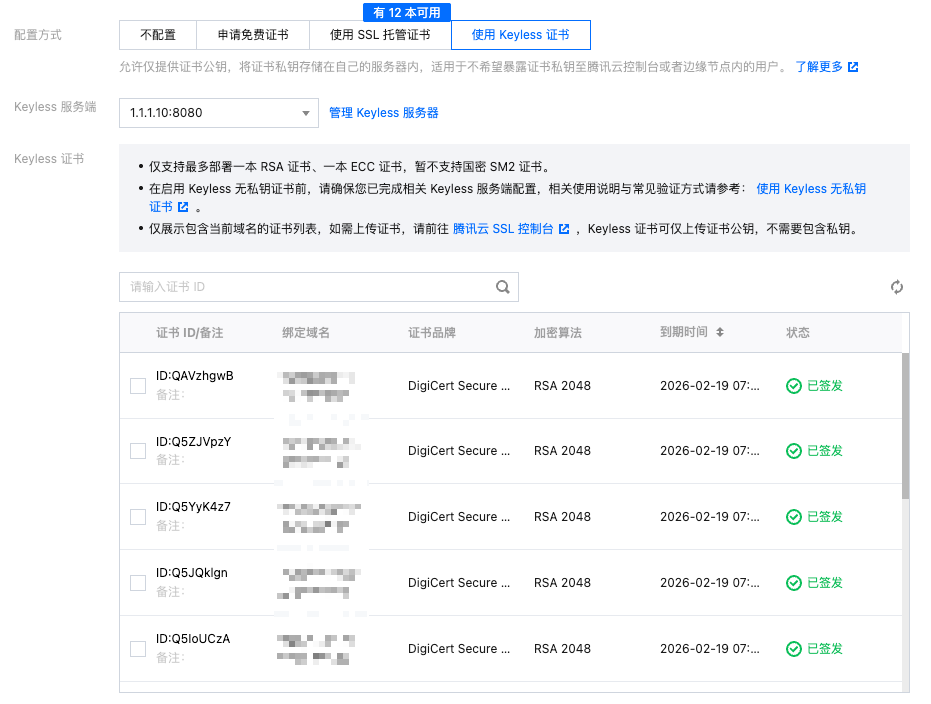Click the refresh icon above the certificate table
The height and width of the screenshot is (704, 931).
pyautogui.click(x=897, y=287)
